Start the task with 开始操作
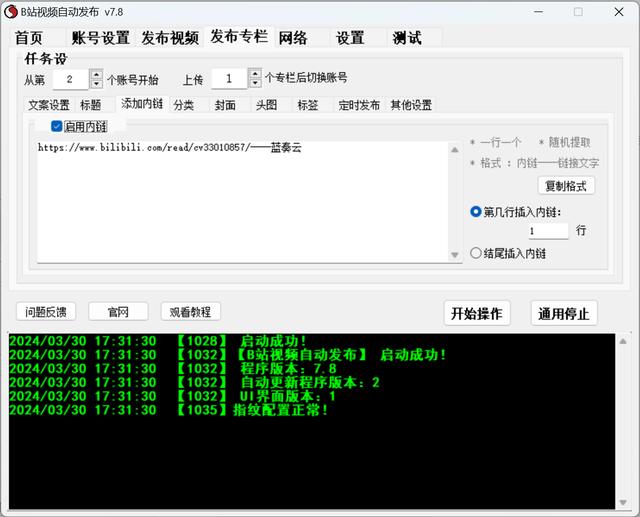This screenshot has width=640, height=517. [x=477, y=313]
